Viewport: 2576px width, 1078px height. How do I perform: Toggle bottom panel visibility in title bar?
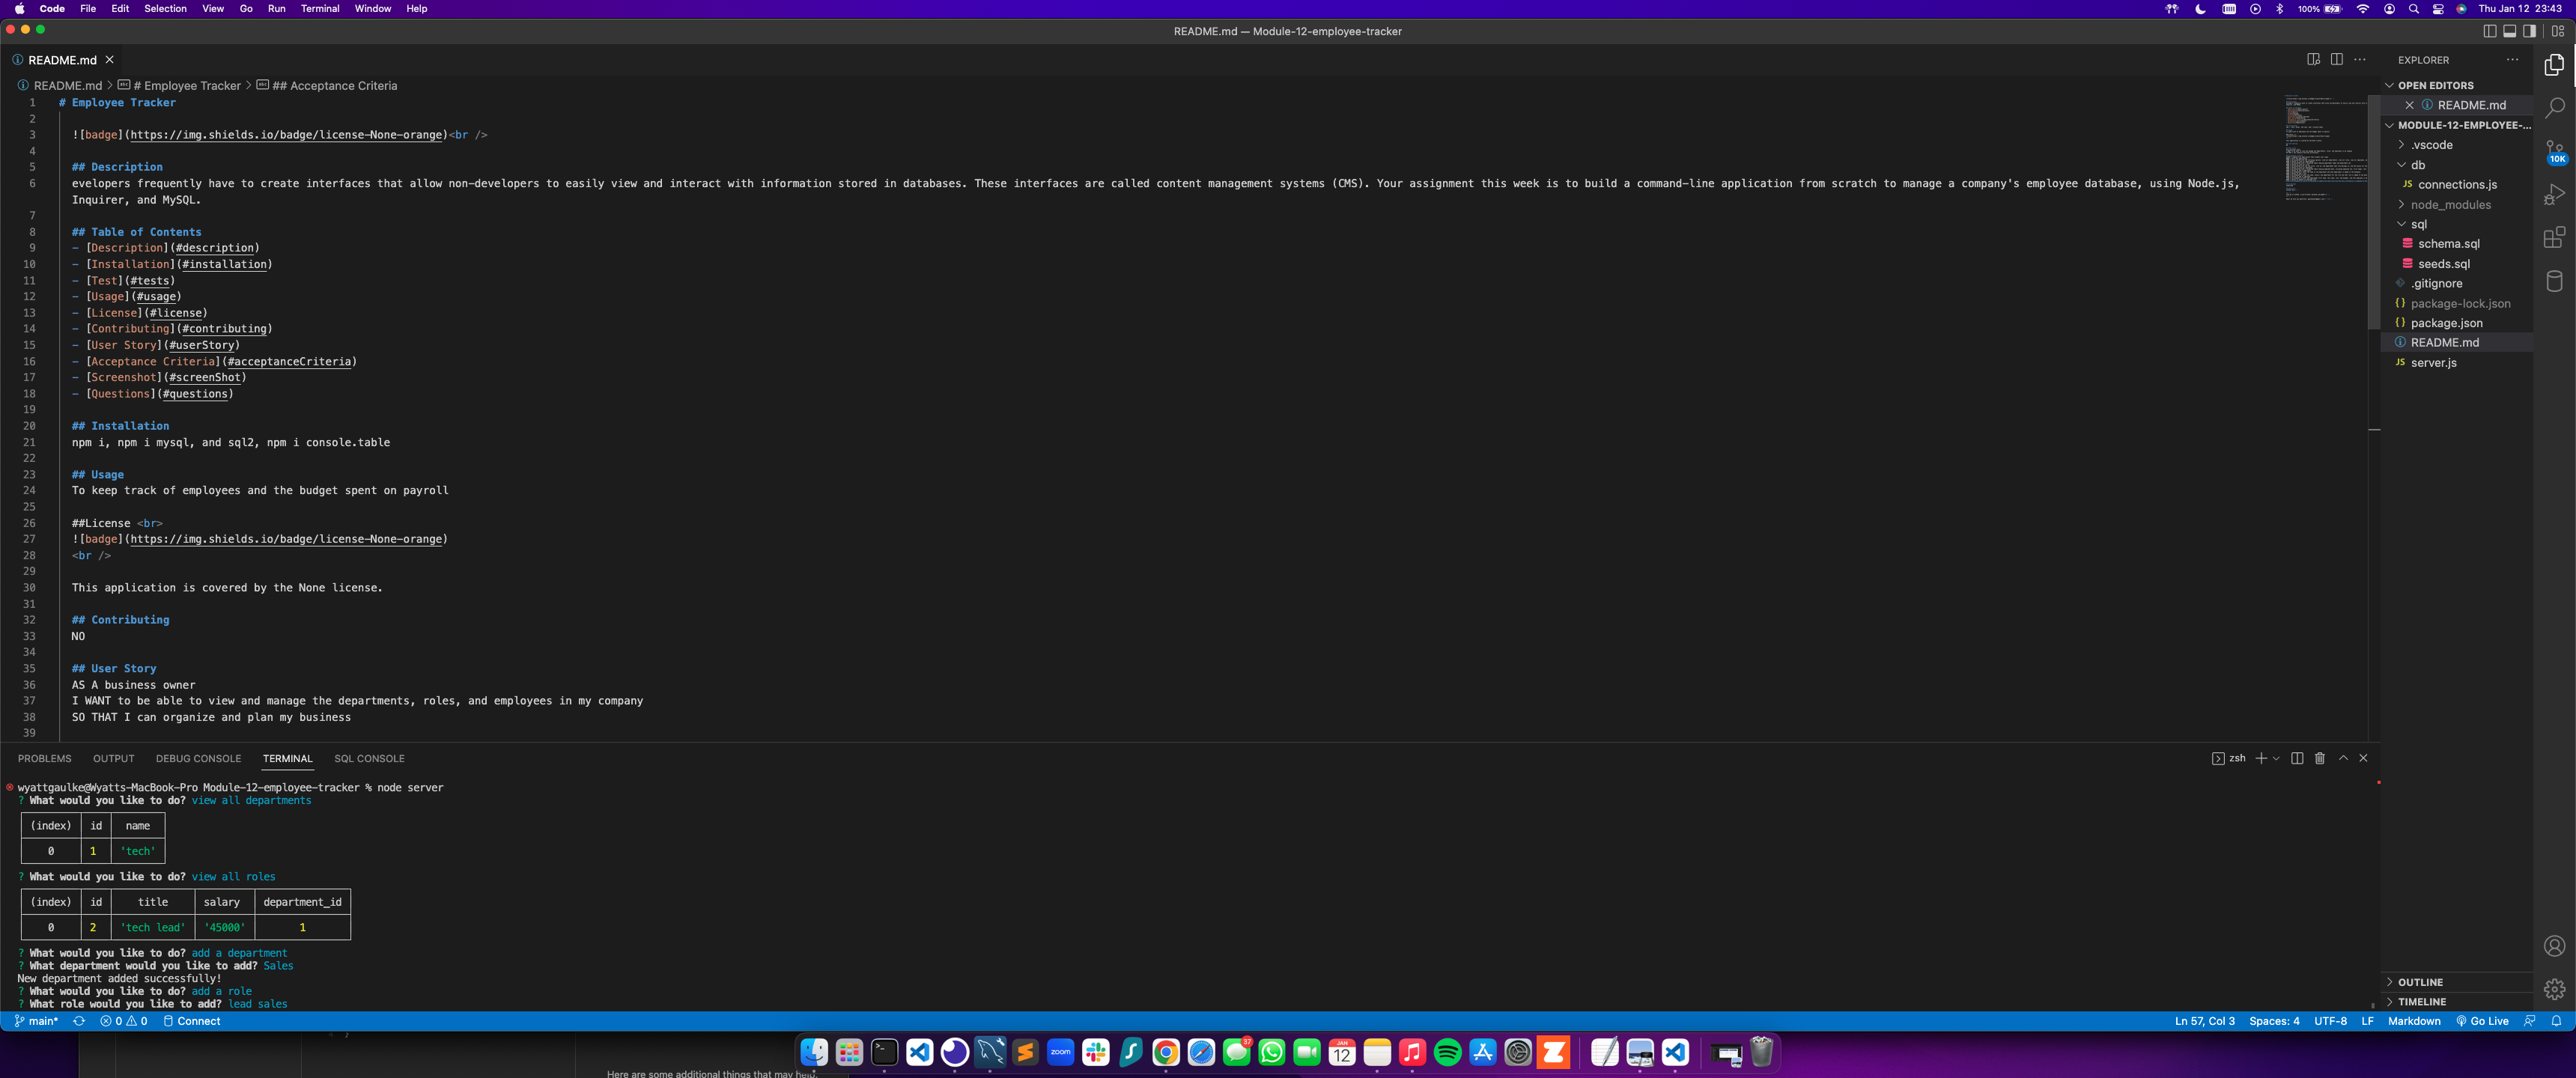tap(2509, 31)
